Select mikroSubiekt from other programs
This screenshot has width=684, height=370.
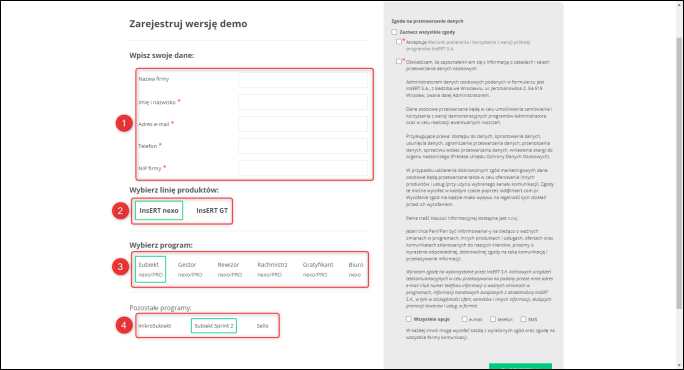[155, 326]
